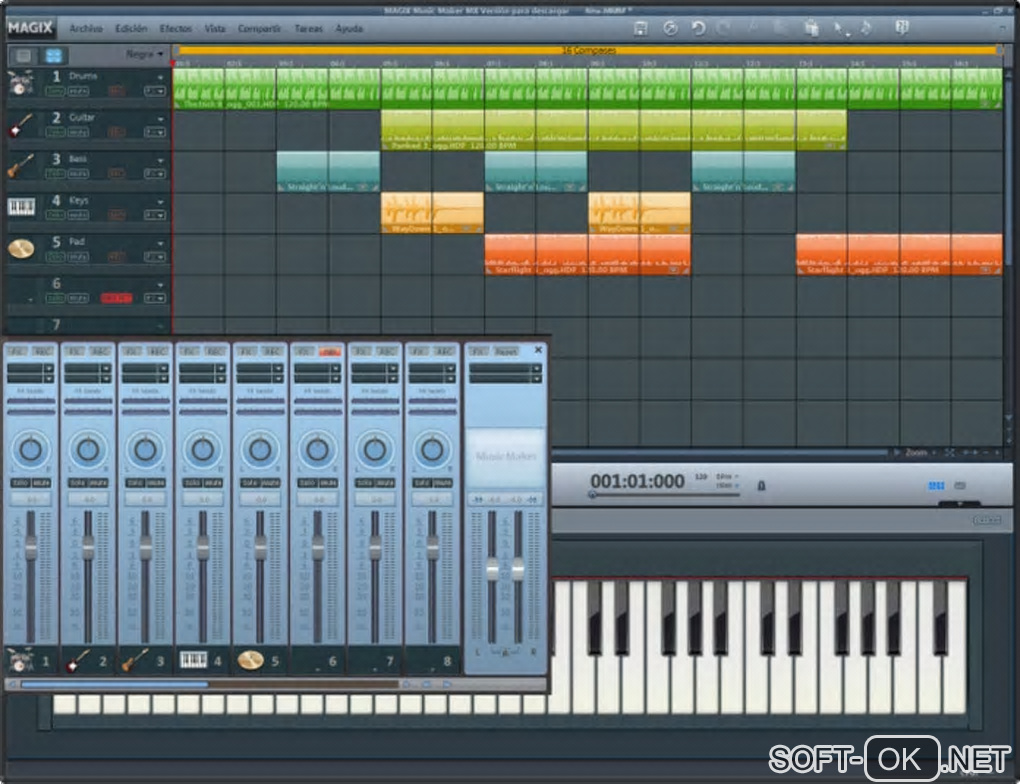Open the Compartir menu
The width and height of the screenshot is (1020, 784).
(x=259, y=29)
